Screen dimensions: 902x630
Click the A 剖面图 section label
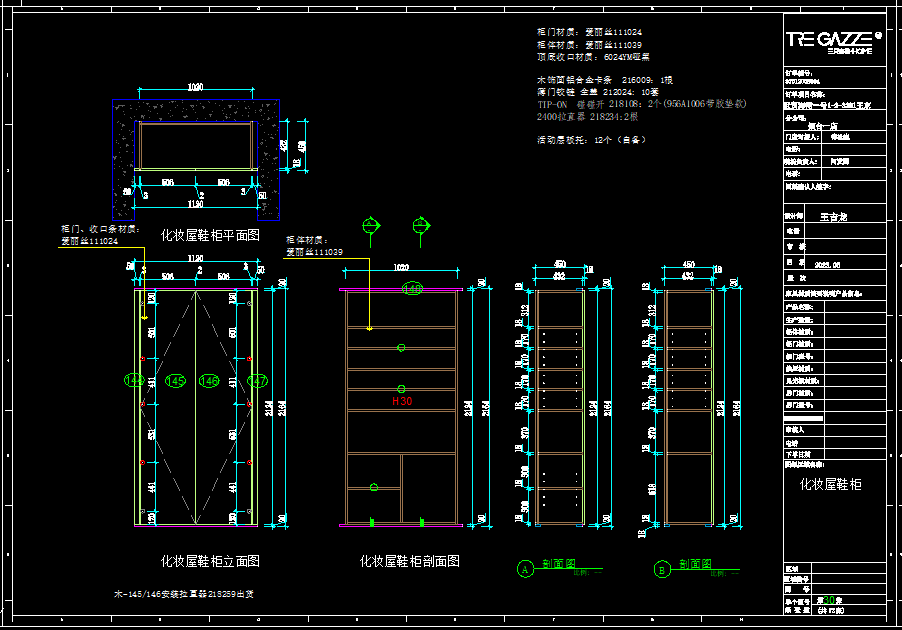pyautogui.click(x=559, y=564)
